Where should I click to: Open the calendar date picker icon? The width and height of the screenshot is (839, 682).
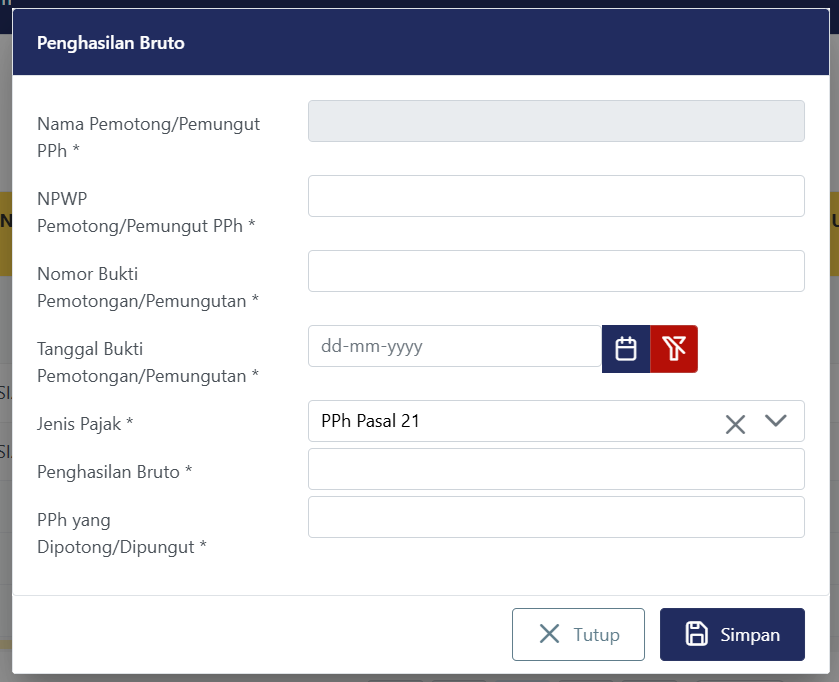[x=626, y=348]
